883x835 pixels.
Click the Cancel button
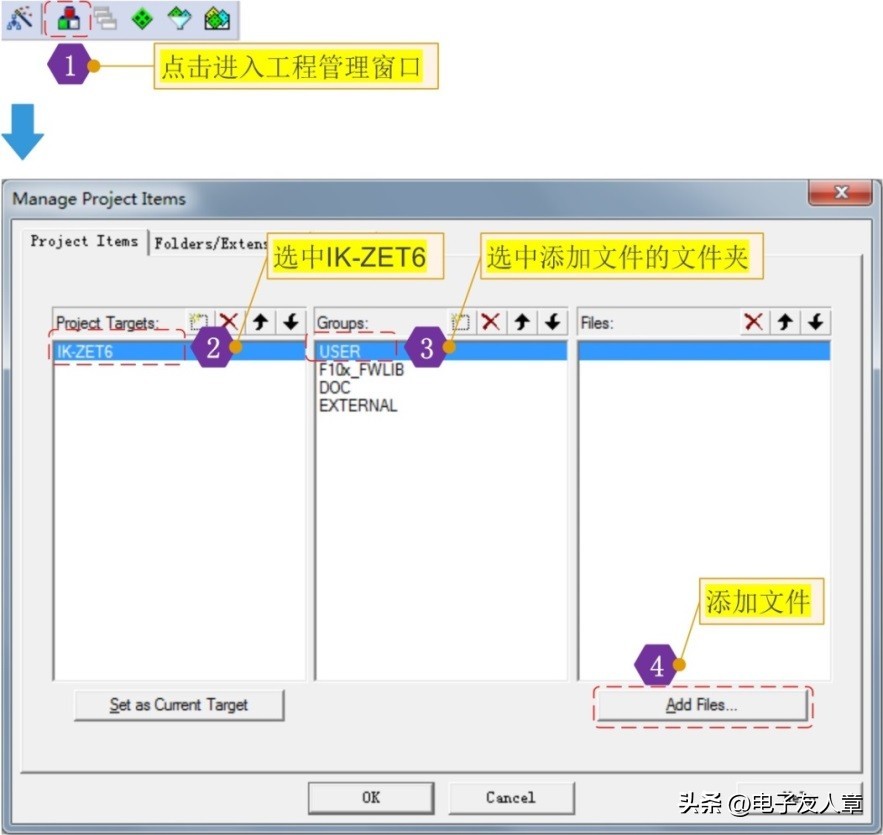click(511, 797)
